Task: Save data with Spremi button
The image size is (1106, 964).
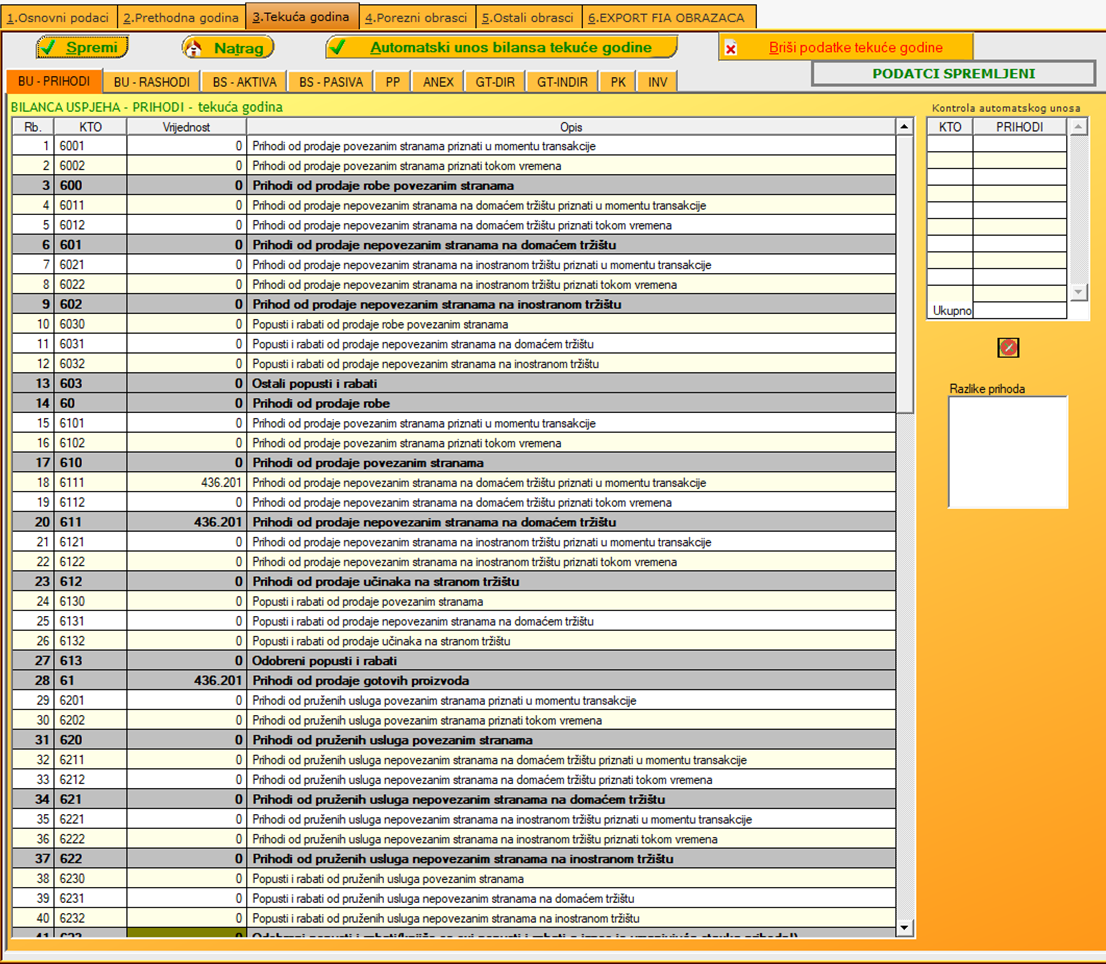Action: tap(82, 47)
